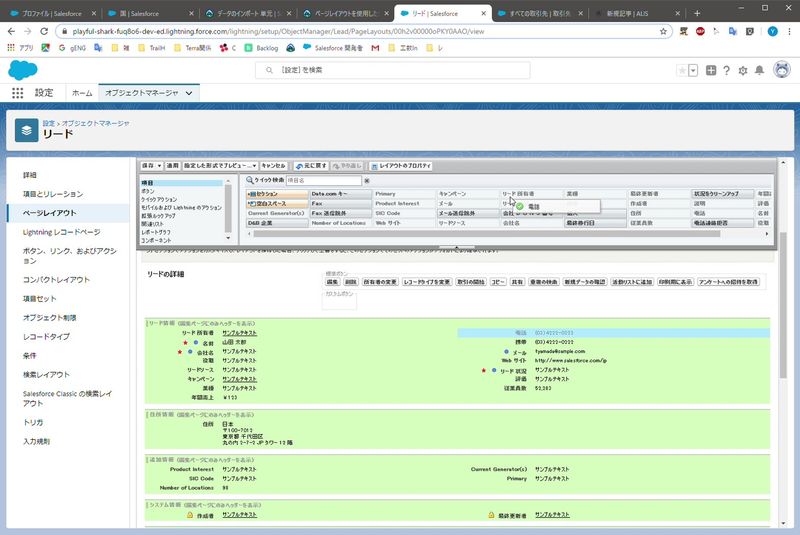Click the Salesforce cloud logo

pyautogui.click(x=22, y=70)
